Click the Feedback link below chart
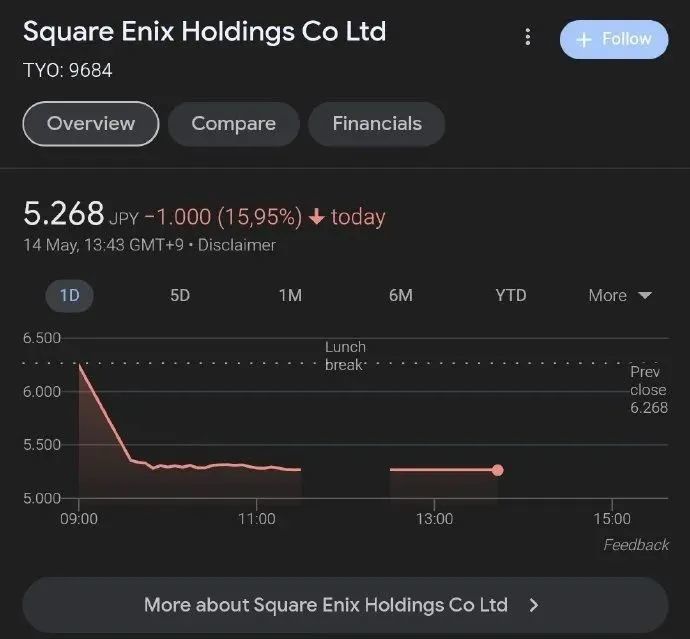Screen dimensions: 690x639 pos(636,545)
